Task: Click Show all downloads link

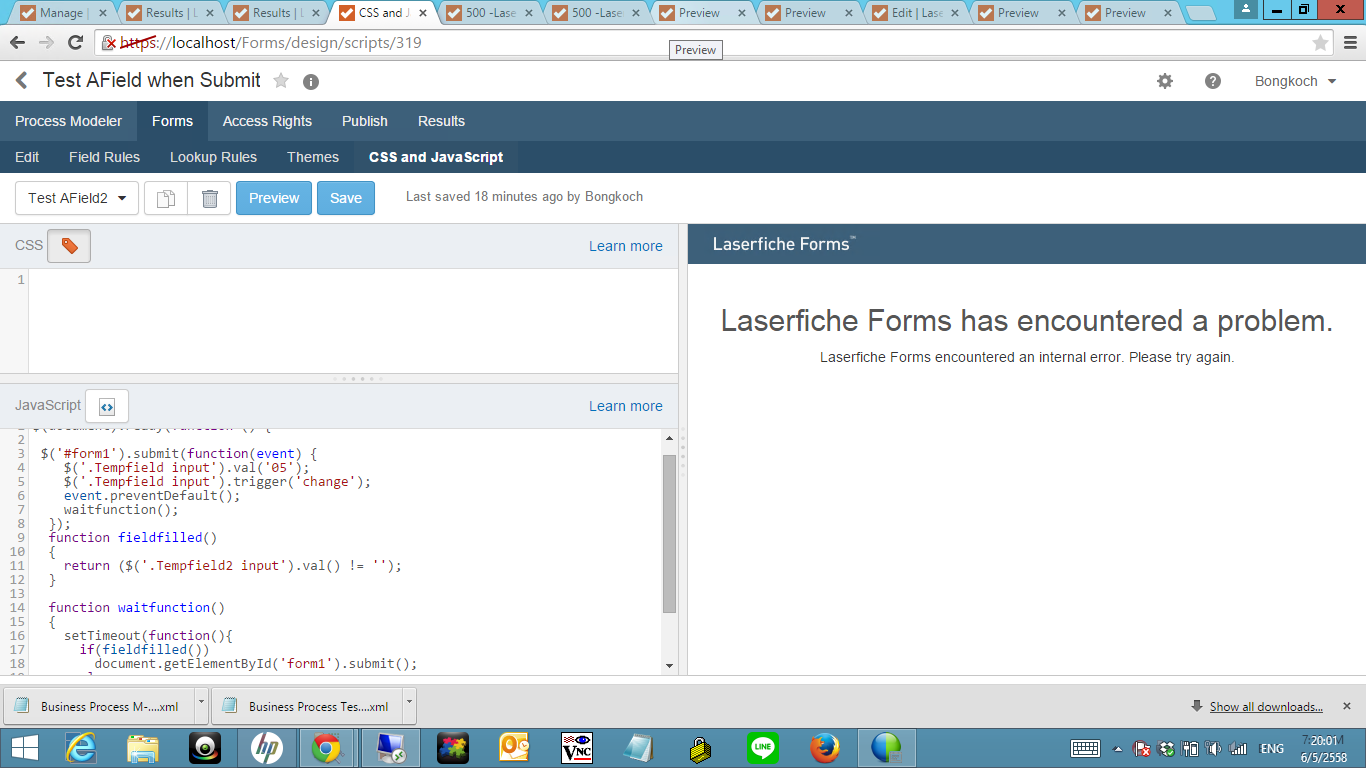Action: [1266, 706]
